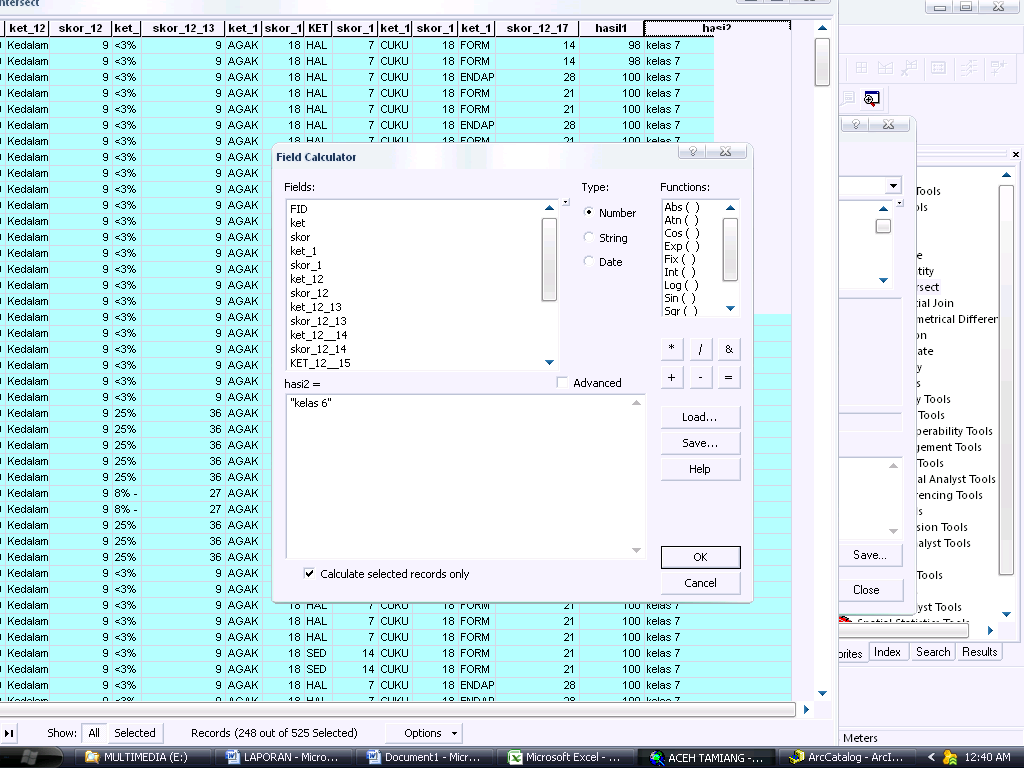
Task: Click the magnifier window icon on the right toolbar
Action: pyautogui.click(x=870, y=99)
